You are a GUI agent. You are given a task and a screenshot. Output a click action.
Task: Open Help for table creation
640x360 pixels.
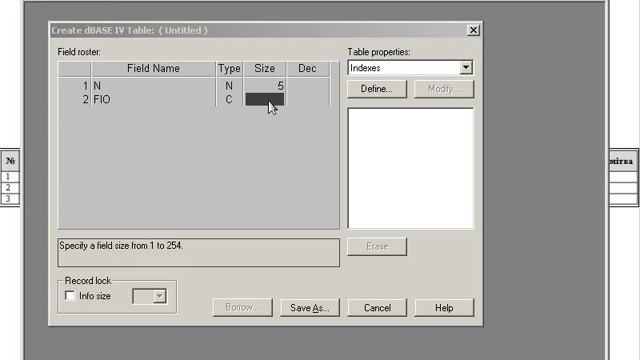pyautogui.click(x=444, y=307)
